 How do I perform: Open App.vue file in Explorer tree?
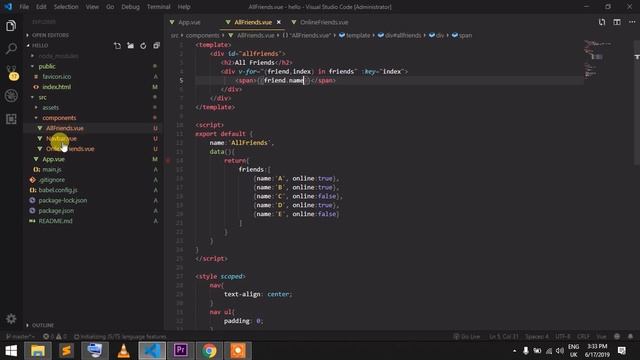[53, 159]
